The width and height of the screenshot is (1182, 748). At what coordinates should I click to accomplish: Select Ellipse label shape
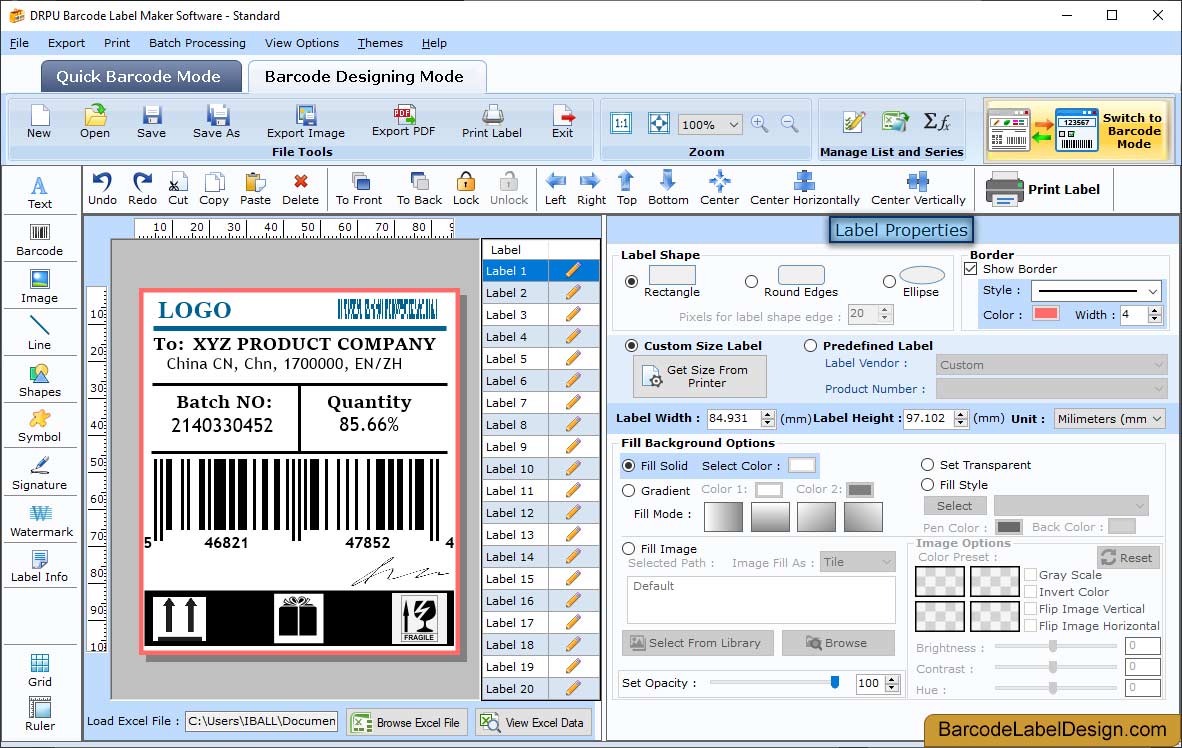coord(890,281)
